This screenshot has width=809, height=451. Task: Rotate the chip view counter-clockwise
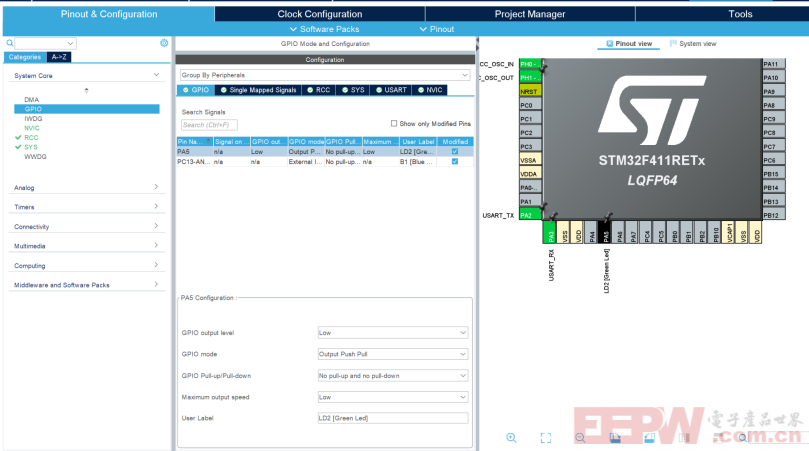650,438
